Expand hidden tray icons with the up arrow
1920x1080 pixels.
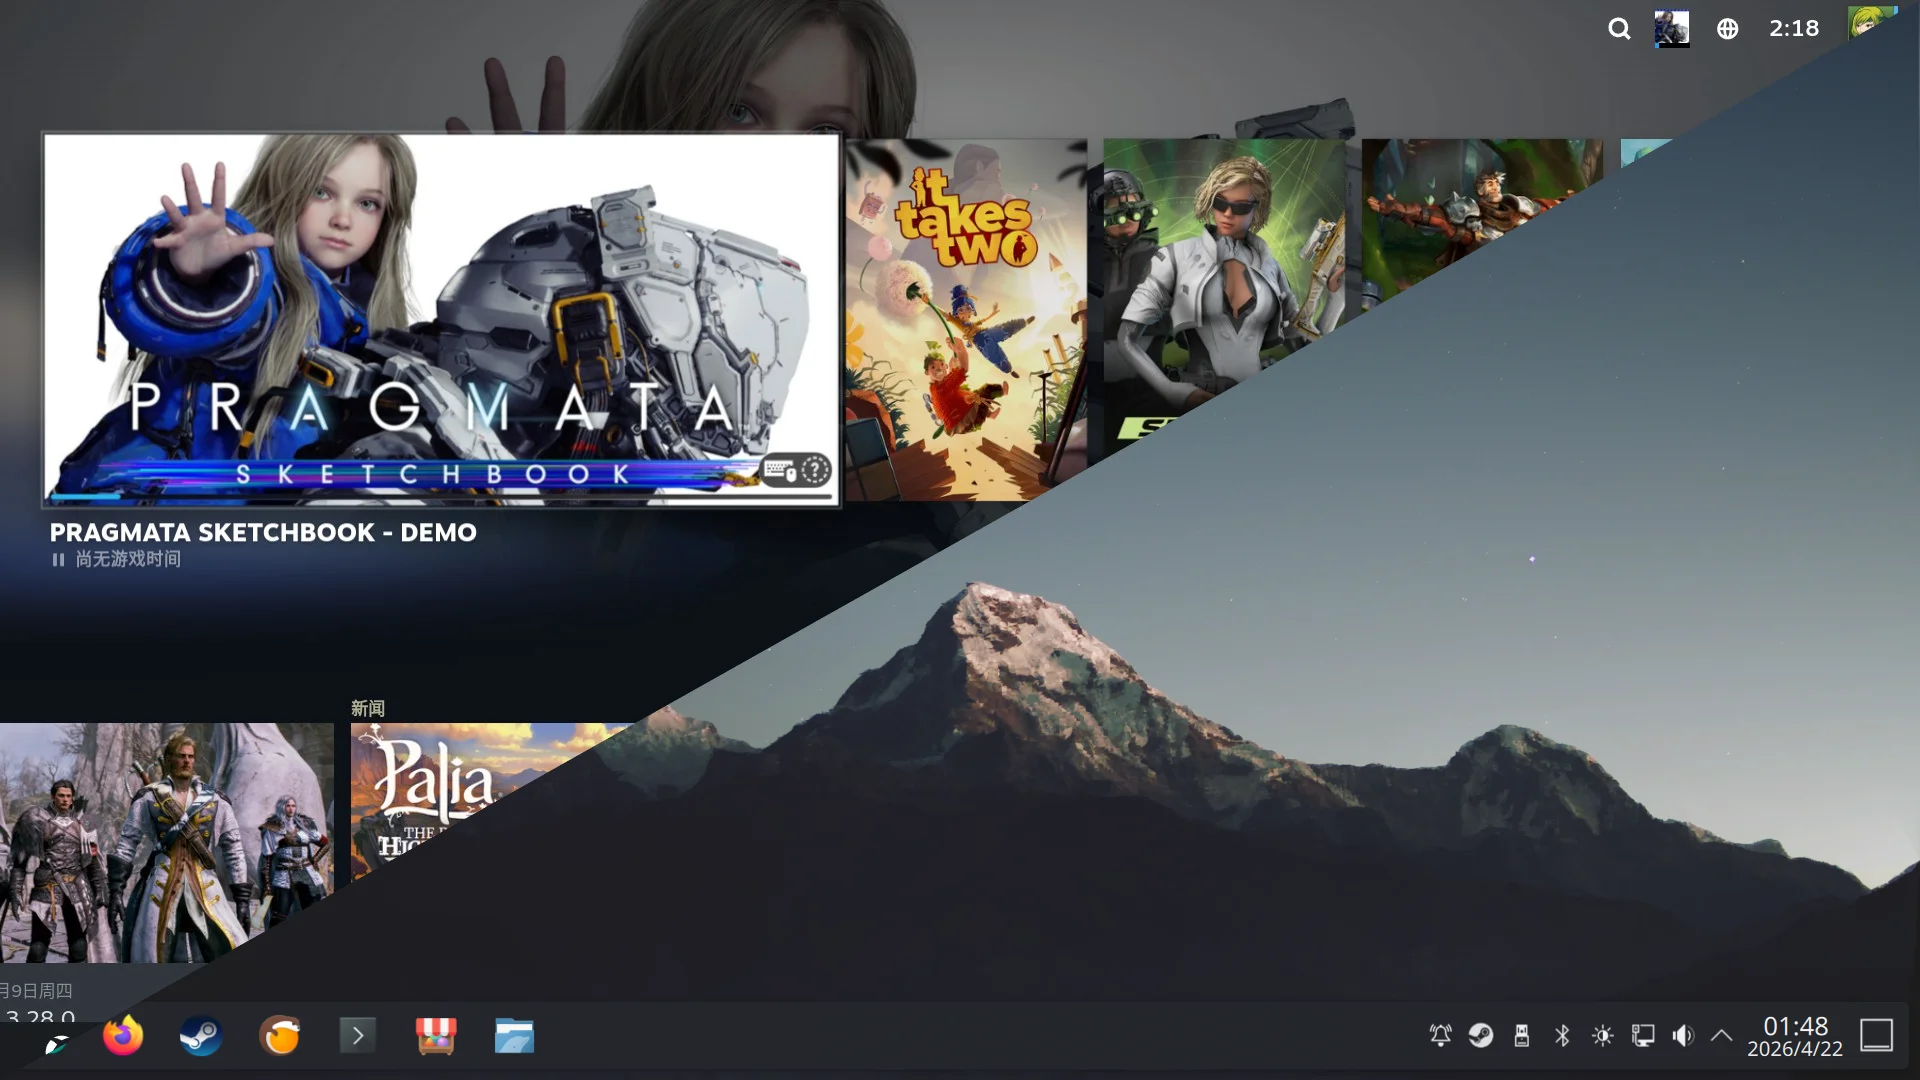pyautogui.click(x=1721, y=1035)
